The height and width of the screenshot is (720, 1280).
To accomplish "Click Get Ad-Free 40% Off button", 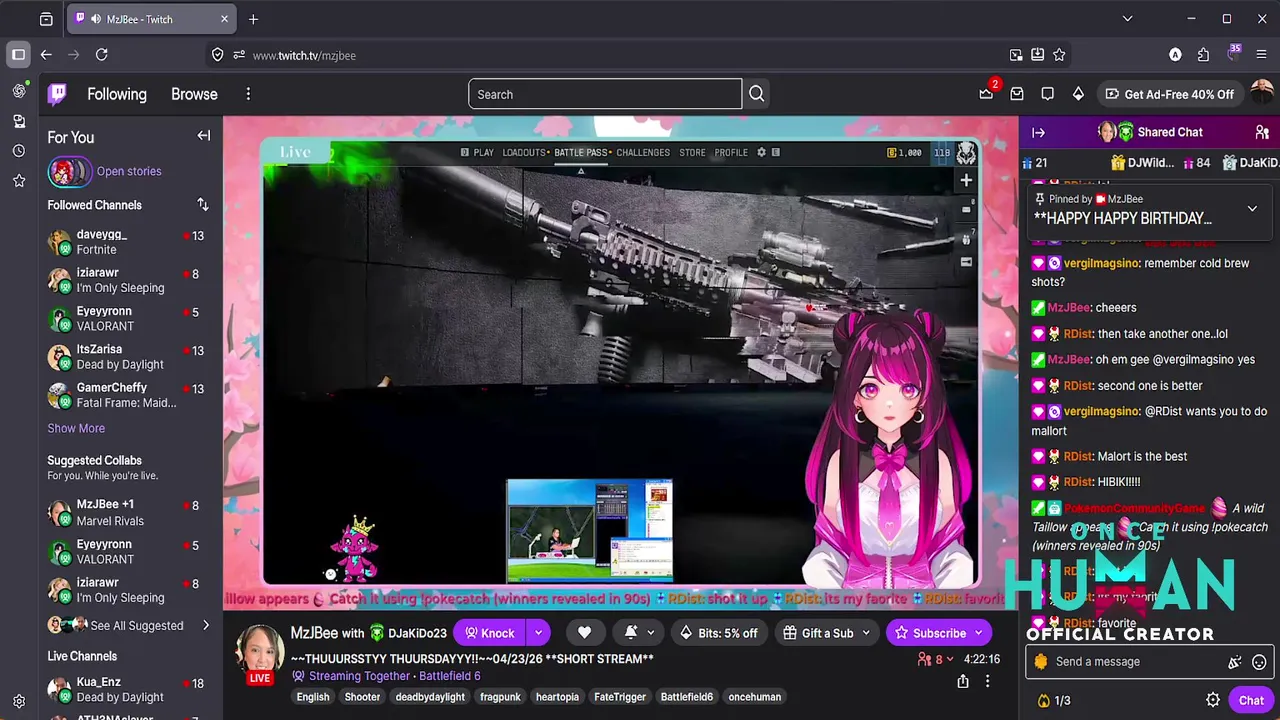I will (x=1169, y=94).
